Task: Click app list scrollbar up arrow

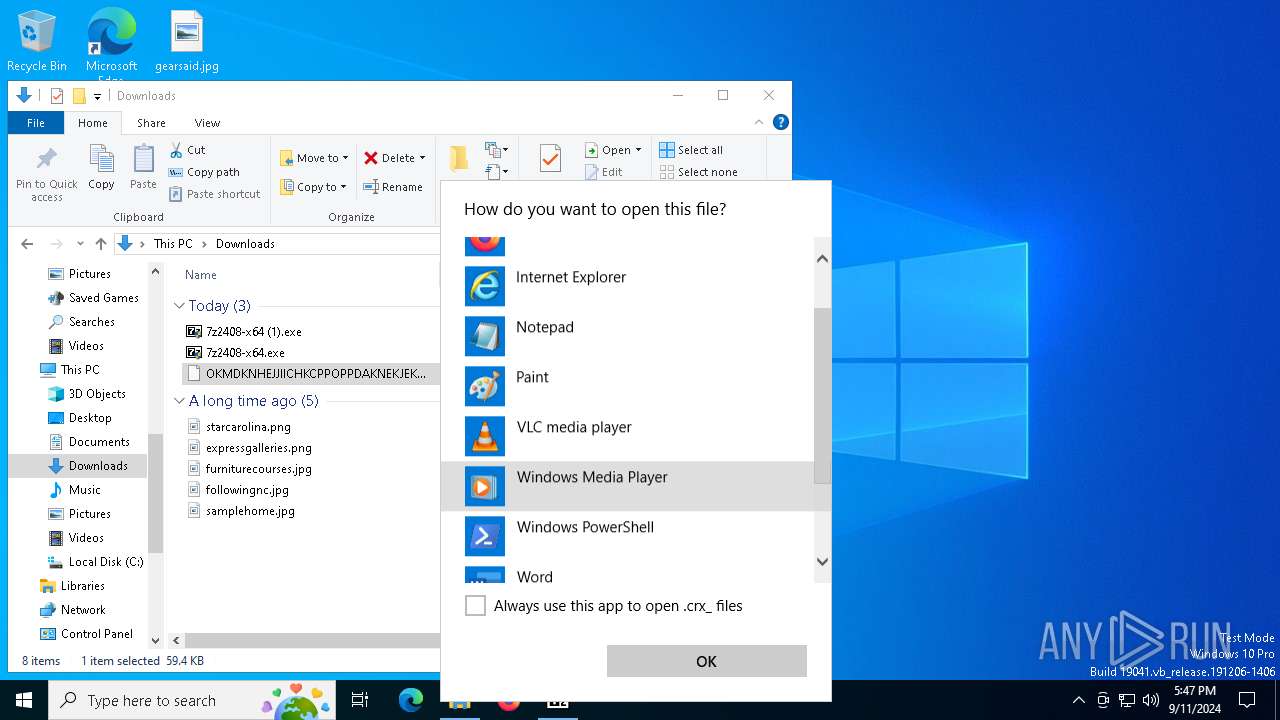Action: pos(822,259)
